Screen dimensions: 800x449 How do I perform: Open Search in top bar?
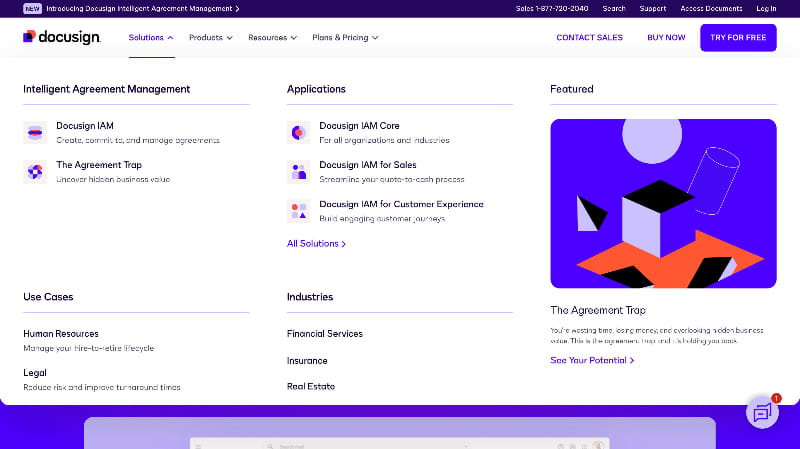coord(614,9)
